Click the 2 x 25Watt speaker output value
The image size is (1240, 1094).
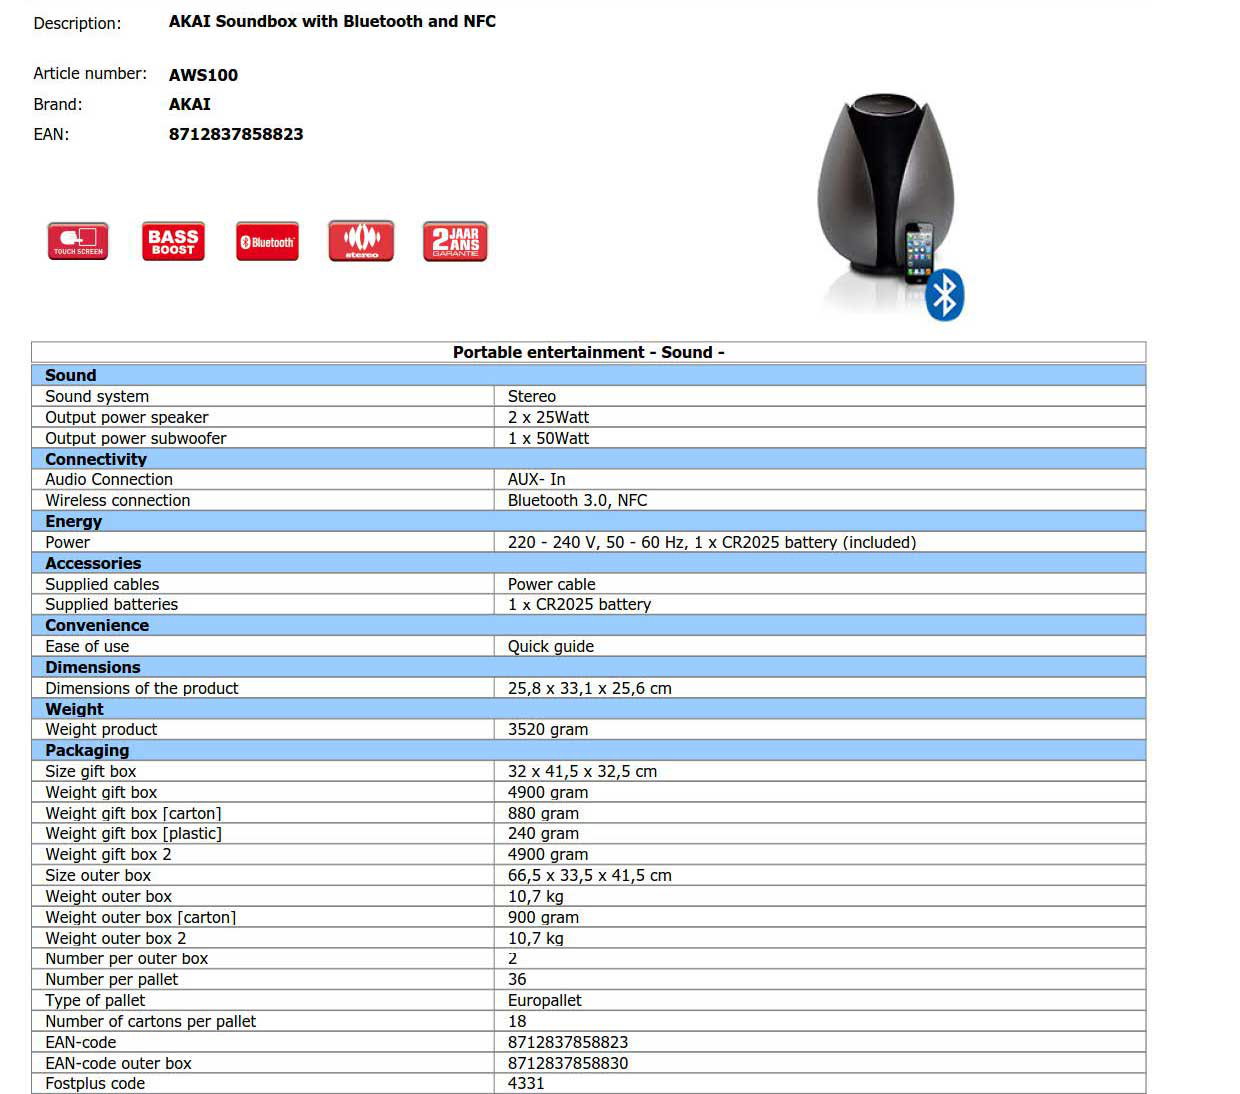548,417
